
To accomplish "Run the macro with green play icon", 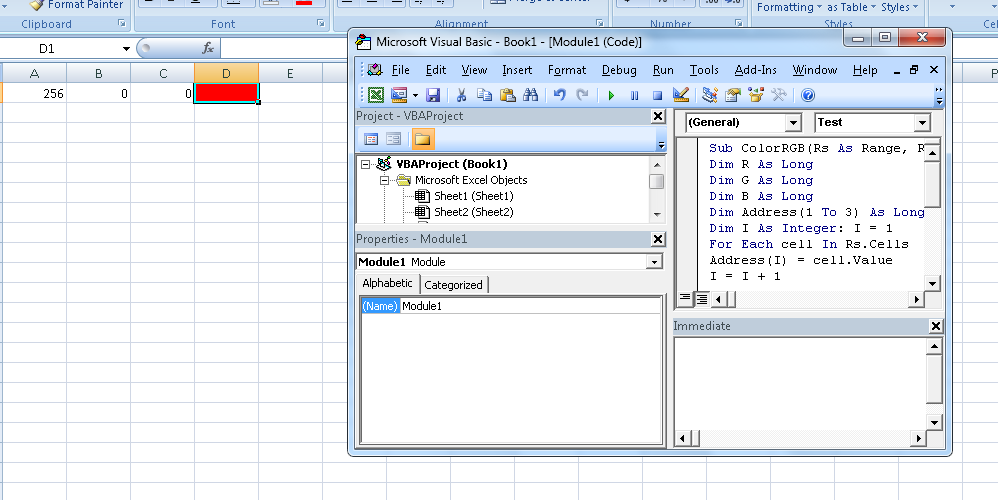I will pos(611,95).
